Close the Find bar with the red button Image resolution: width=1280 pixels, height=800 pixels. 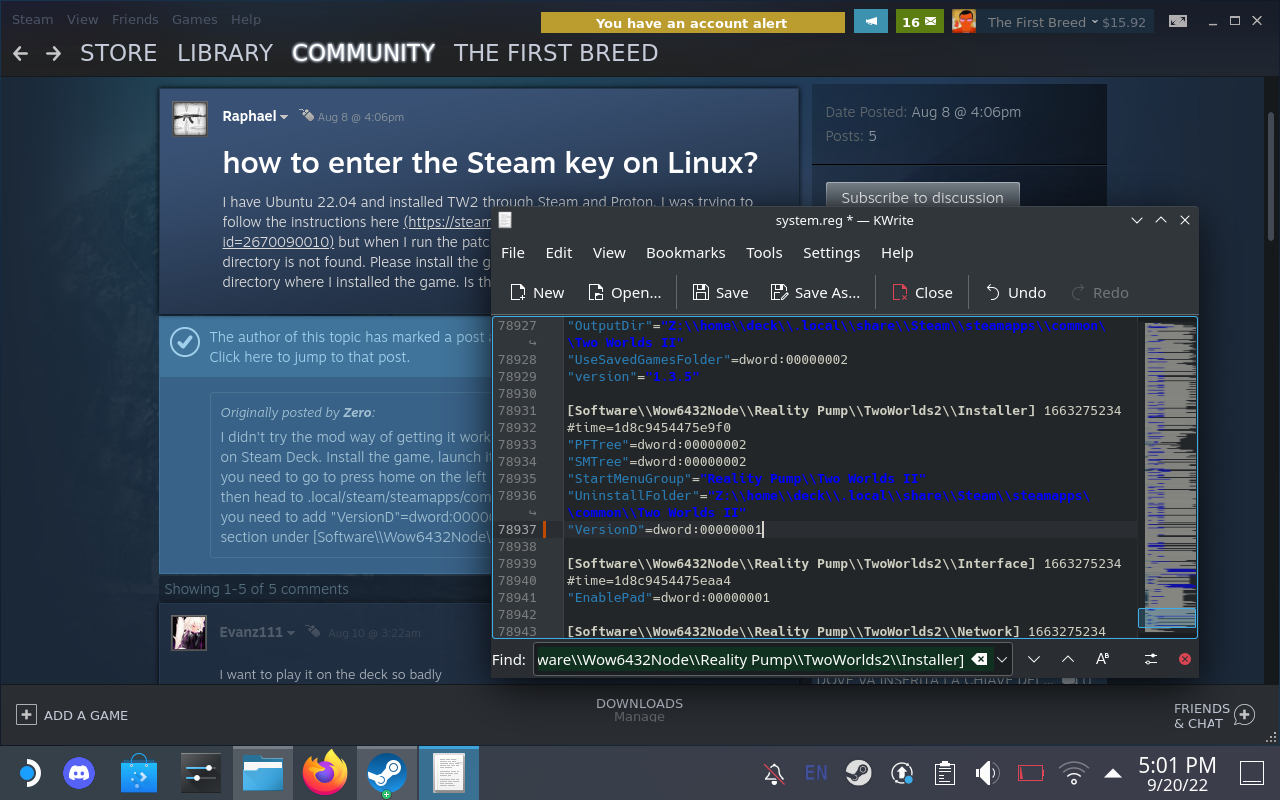click(1185, 659)
